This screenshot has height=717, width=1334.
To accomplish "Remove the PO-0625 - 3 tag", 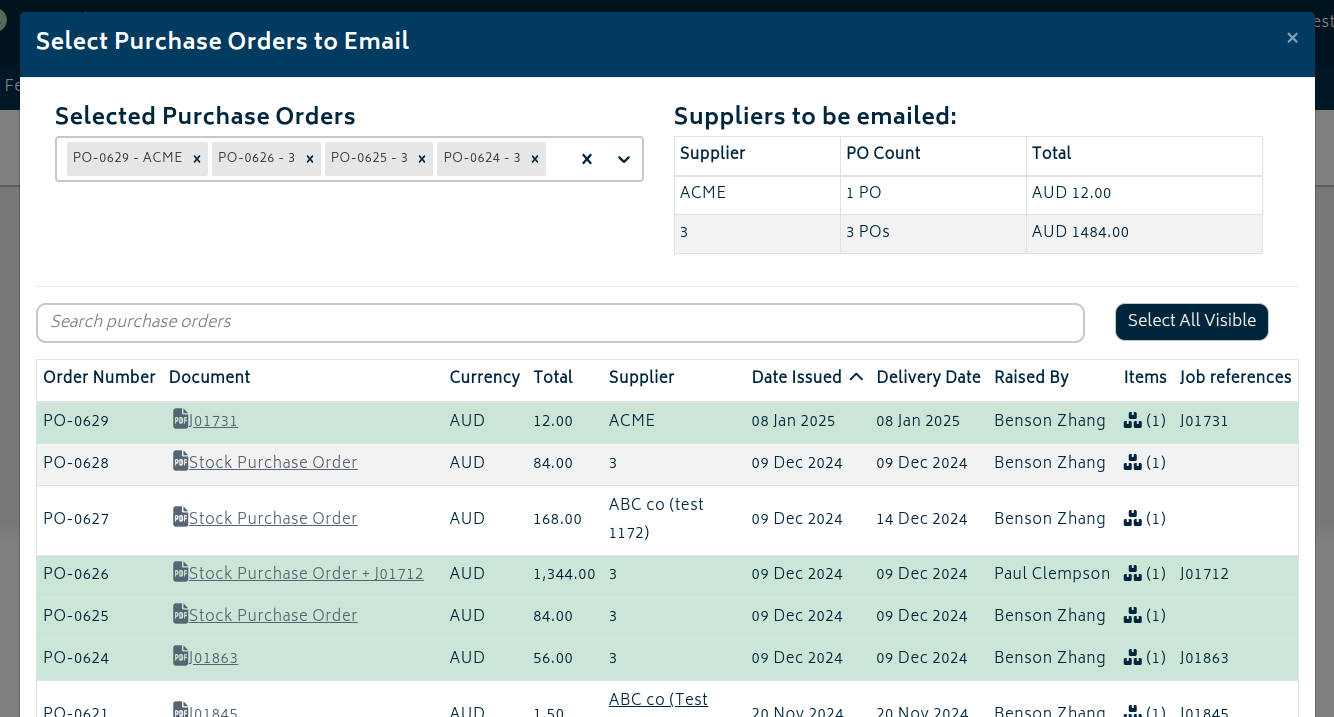I will pos(422,159).
